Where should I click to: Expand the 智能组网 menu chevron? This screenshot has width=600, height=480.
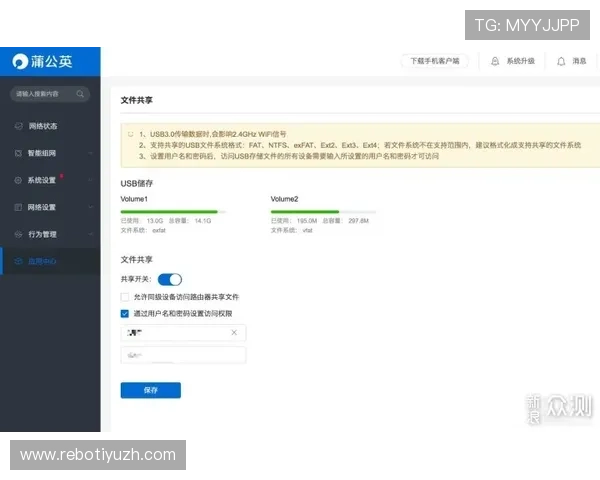click(x=90, y=153)
